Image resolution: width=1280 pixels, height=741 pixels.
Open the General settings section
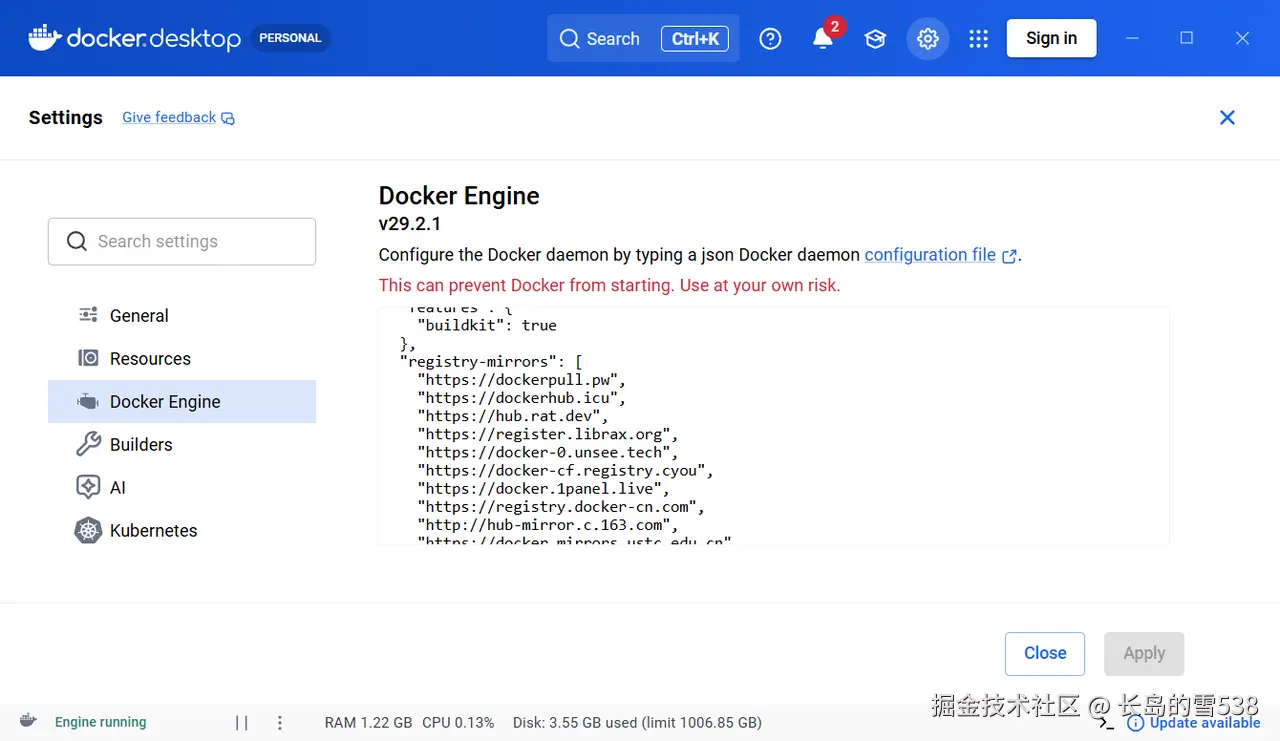[182, 315]
